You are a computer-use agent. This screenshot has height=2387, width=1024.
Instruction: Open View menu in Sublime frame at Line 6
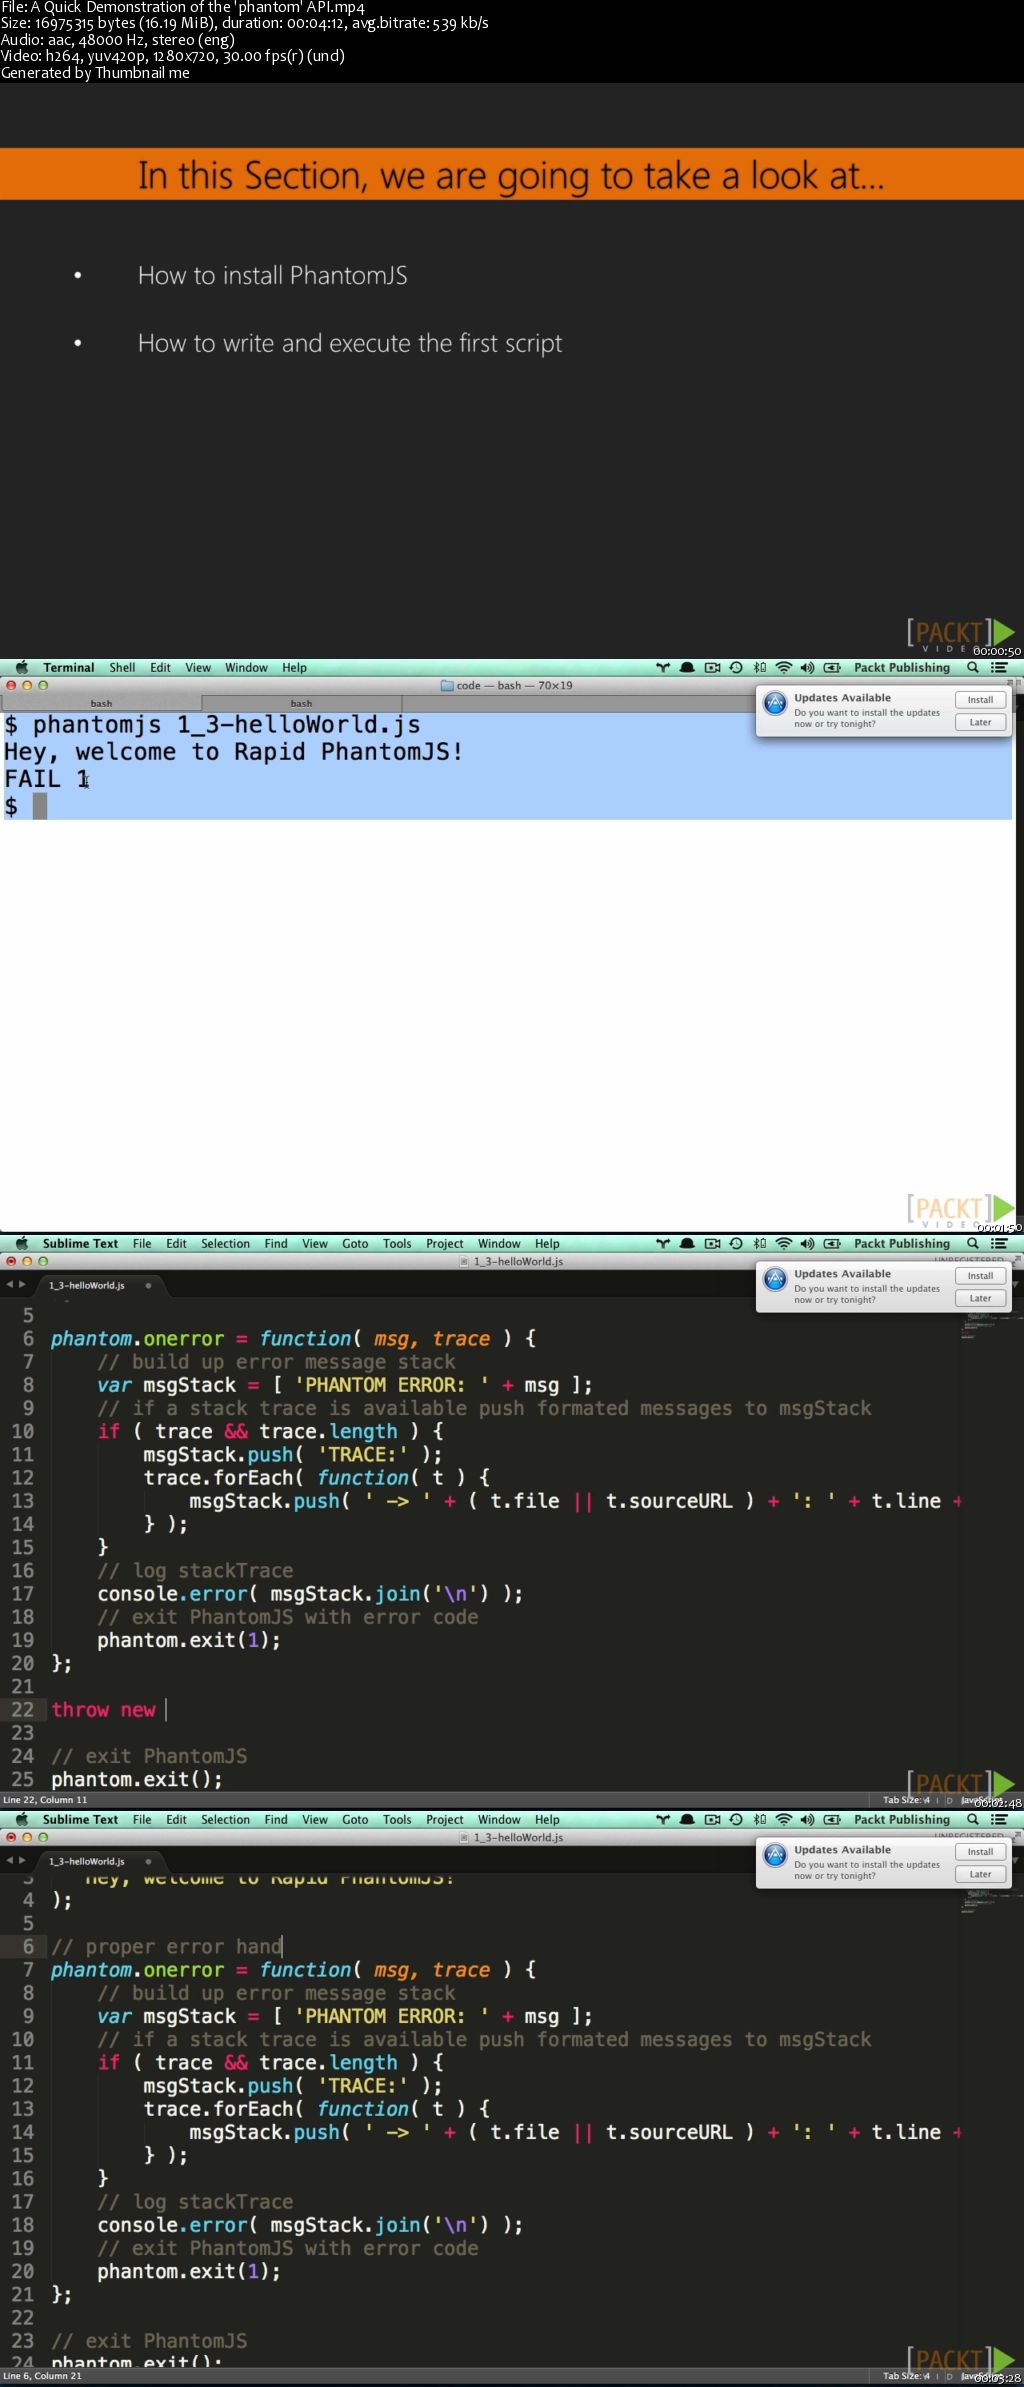(x=314, y=1819)
